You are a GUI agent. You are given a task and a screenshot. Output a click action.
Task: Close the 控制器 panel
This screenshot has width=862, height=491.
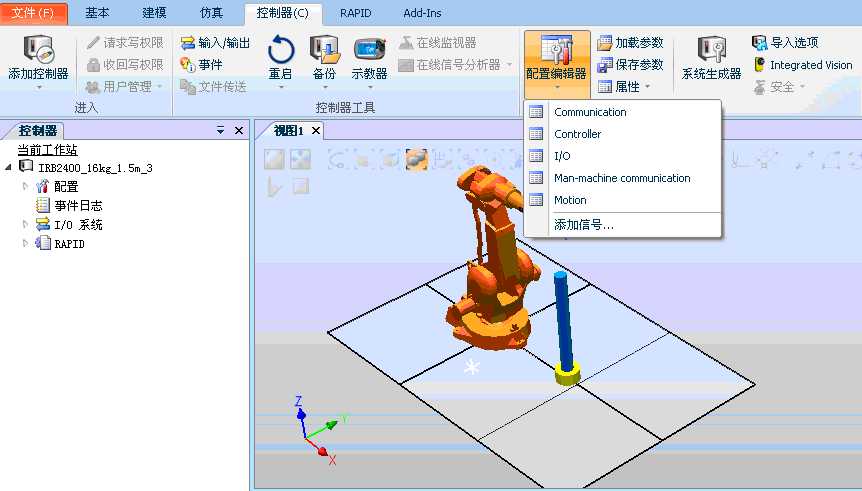pos(239,130)
